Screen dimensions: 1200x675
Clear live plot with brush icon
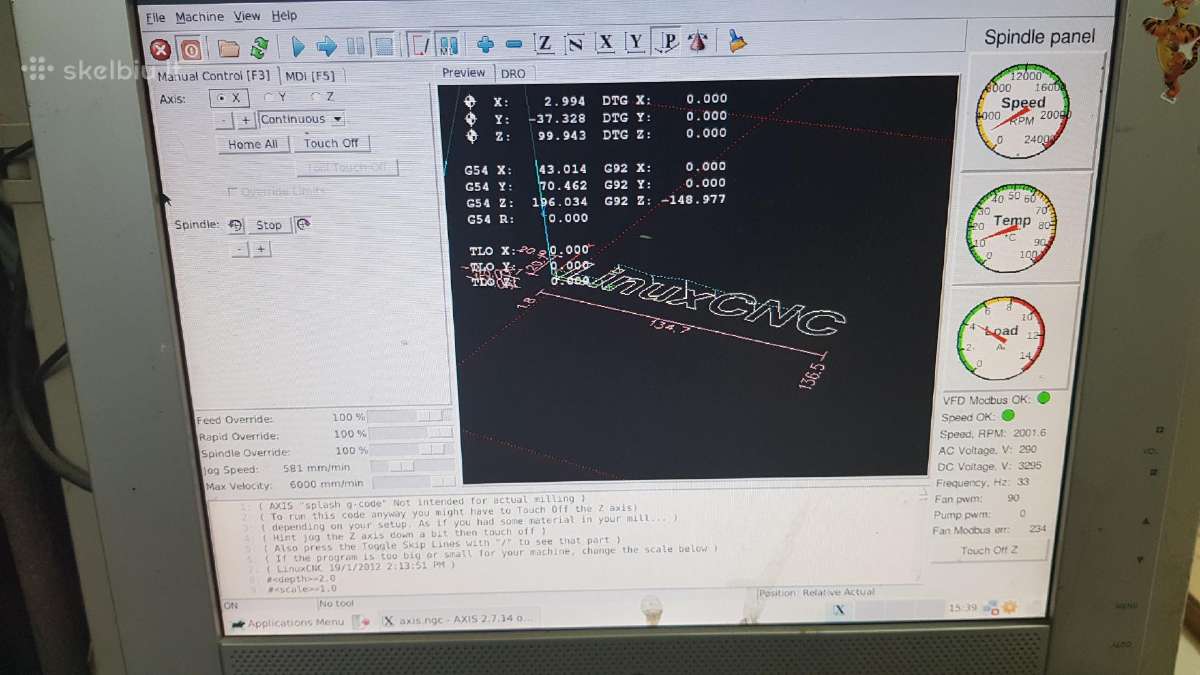point(737,41)
